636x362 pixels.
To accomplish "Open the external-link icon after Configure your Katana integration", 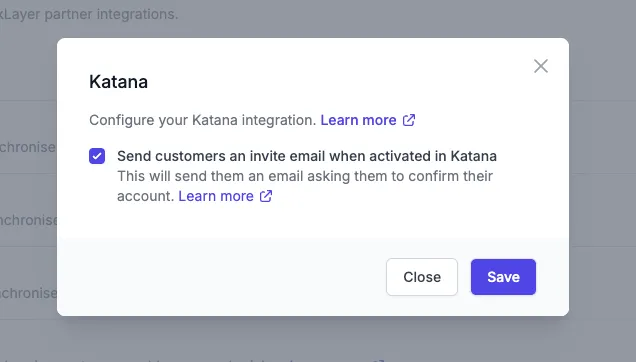I will [x=409, y=120].
